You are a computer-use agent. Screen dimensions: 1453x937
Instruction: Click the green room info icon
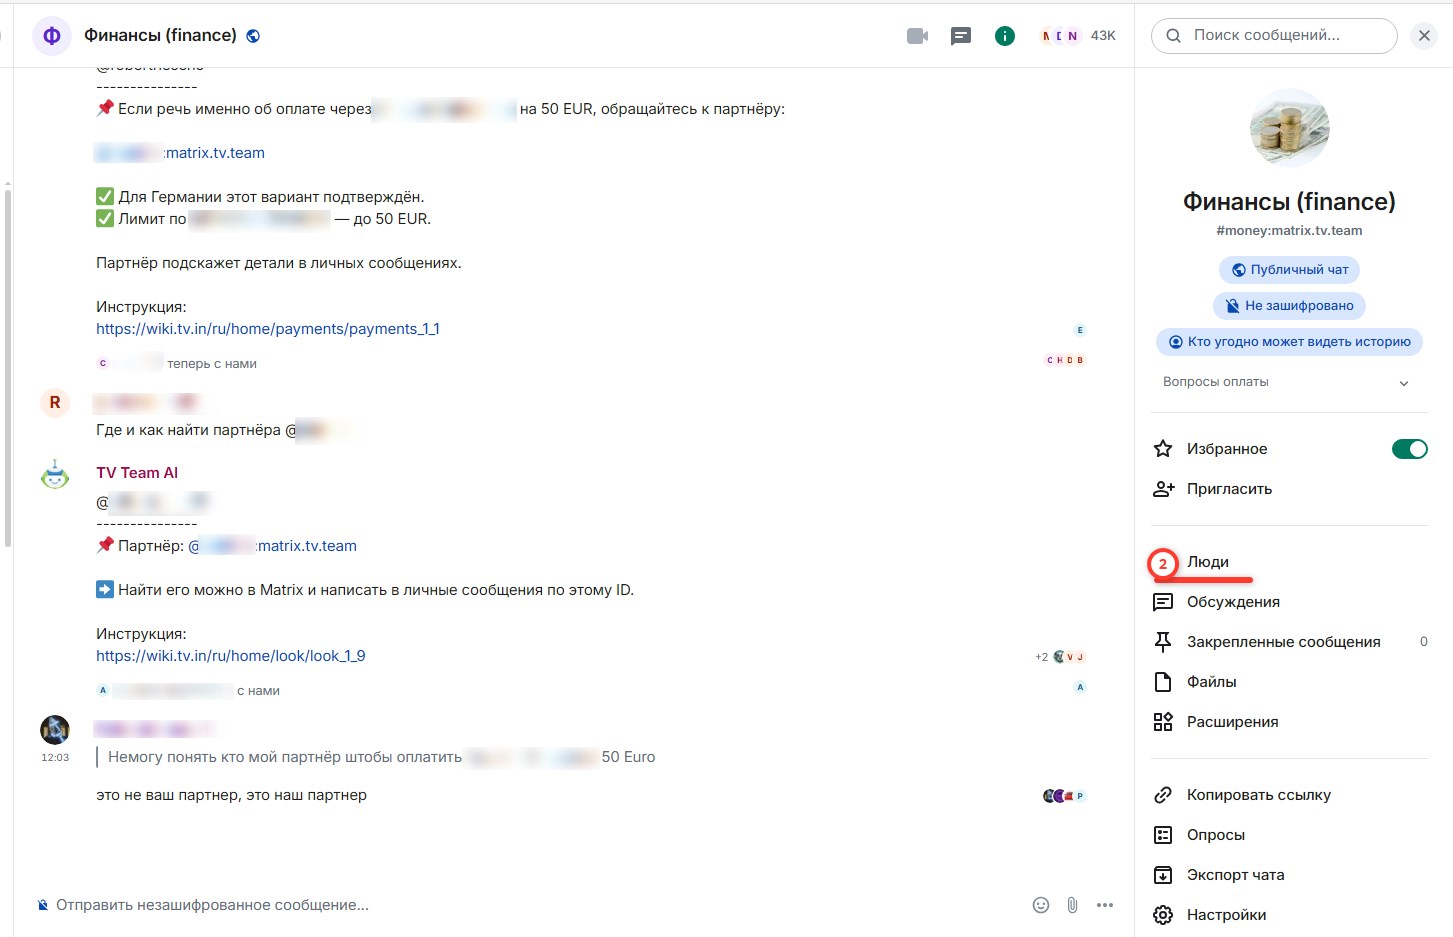(1005, 36)
